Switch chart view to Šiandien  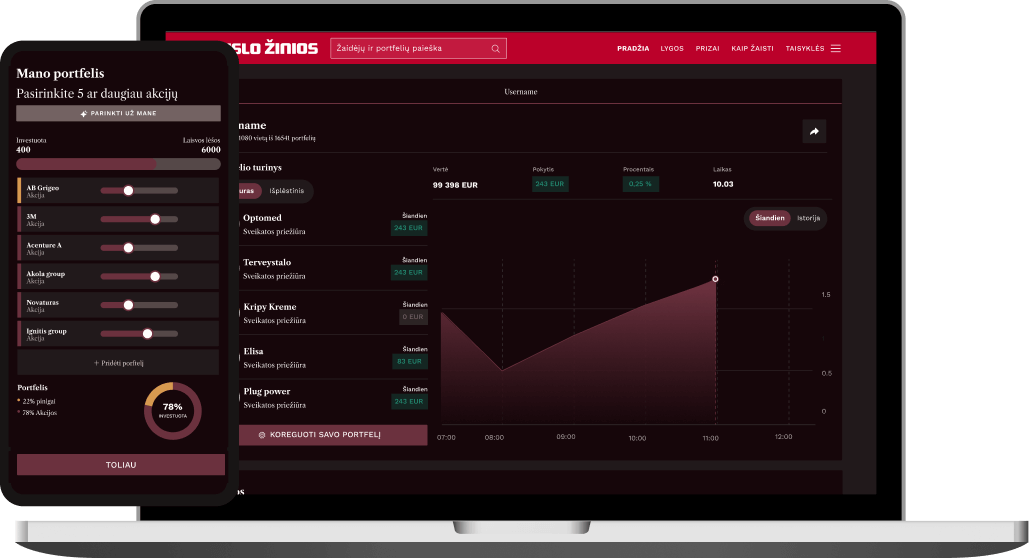[770, 218]
